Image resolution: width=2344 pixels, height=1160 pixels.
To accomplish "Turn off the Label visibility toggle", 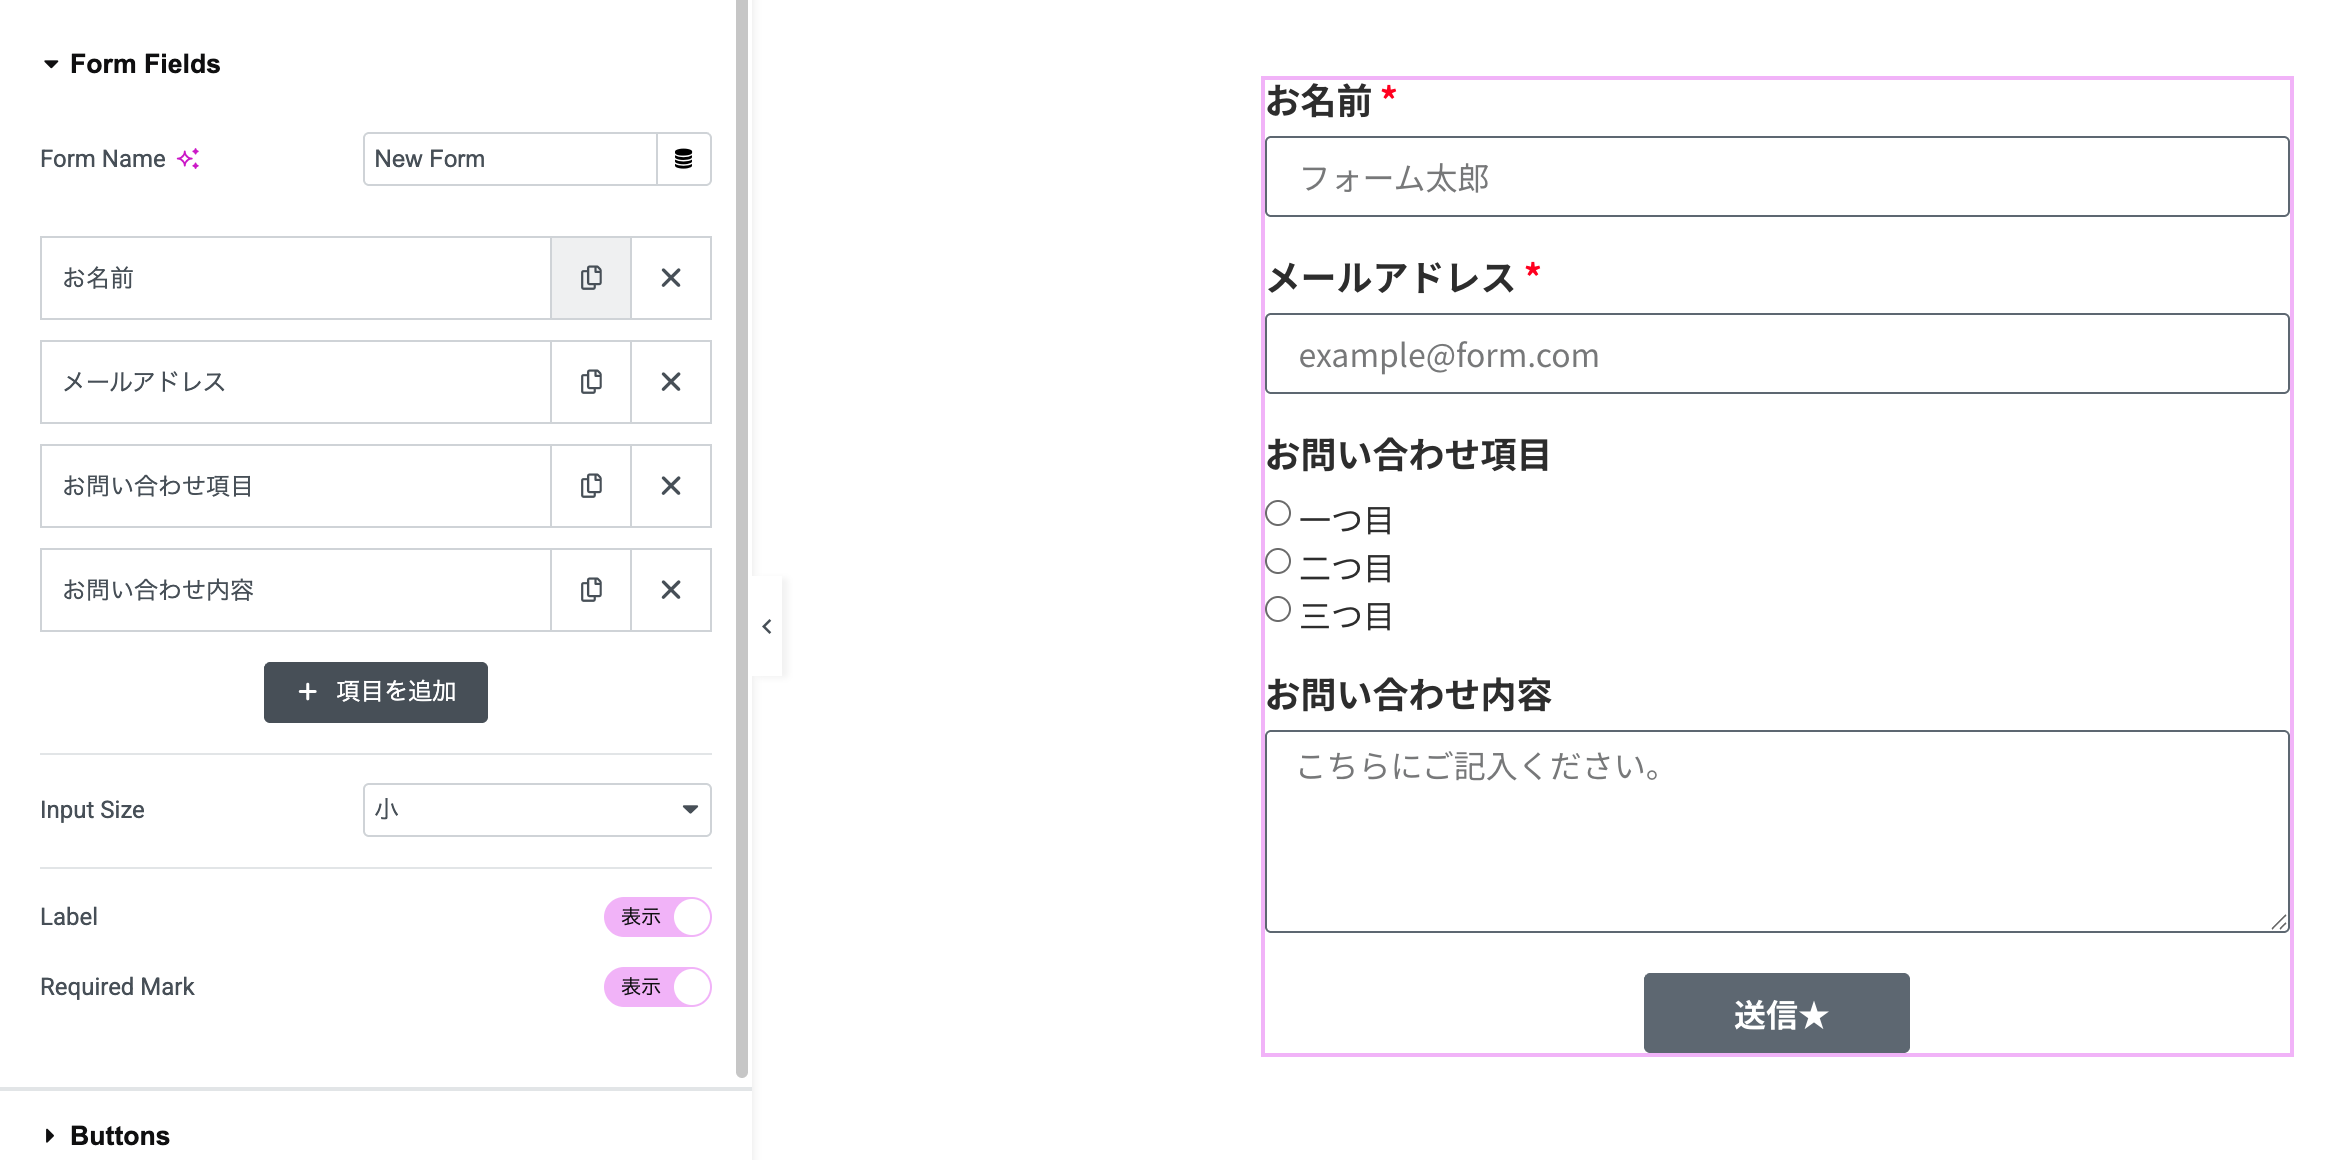I will tap(657, 916).
